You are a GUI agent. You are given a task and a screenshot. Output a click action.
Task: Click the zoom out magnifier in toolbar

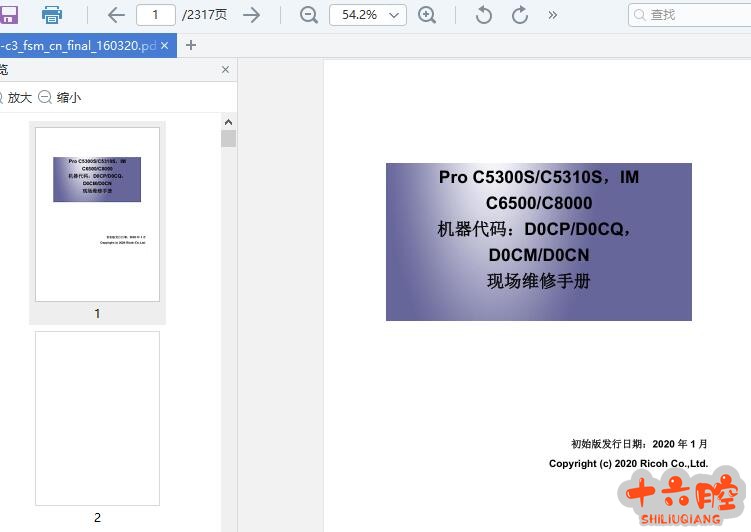coord(309,15)
